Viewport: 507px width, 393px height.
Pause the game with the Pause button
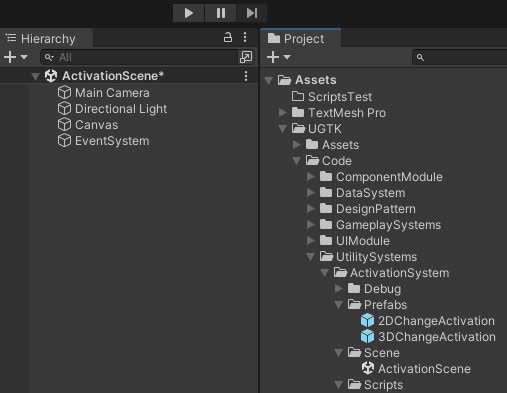coord(221,13)
